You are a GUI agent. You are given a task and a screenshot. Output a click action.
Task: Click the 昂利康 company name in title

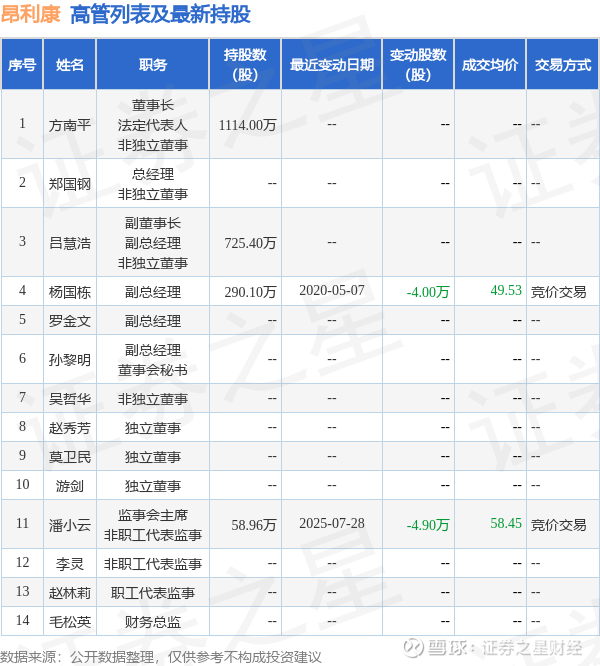pos(31,14)
